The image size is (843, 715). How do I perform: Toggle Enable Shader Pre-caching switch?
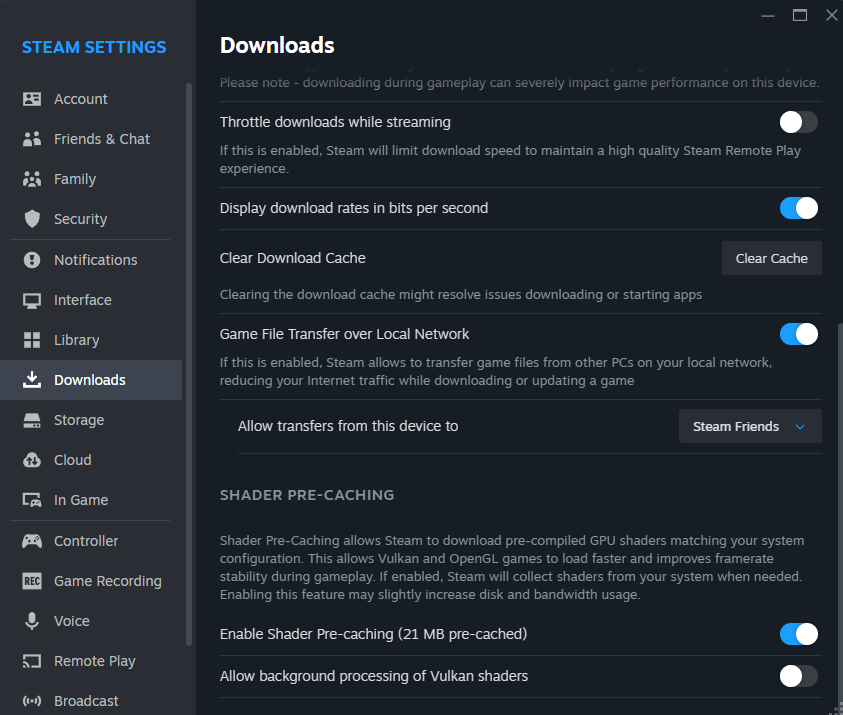tap(798, 634)
